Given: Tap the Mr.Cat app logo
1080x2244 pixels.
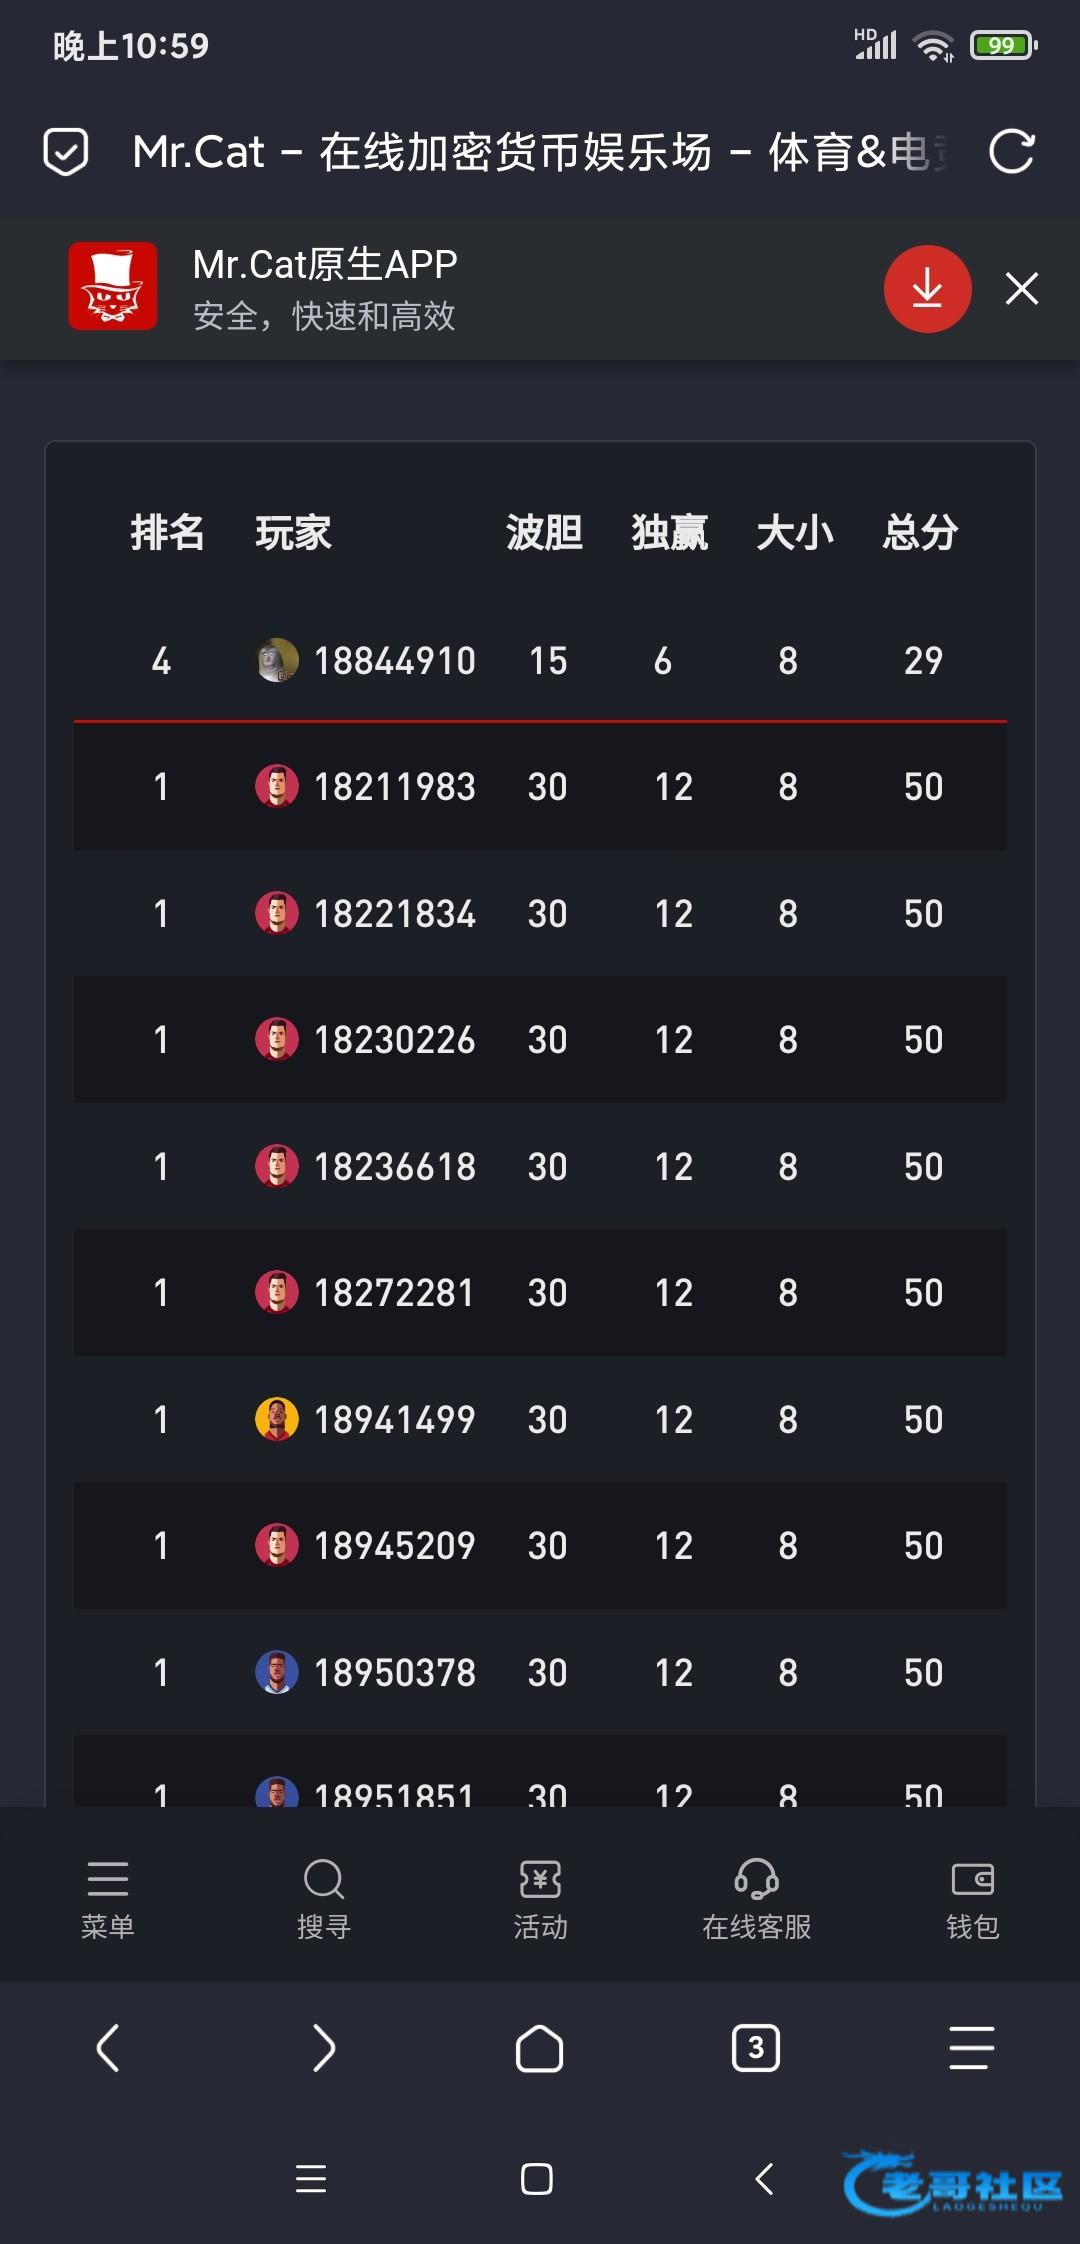Looking at the screenshot, I should point(113,286).
